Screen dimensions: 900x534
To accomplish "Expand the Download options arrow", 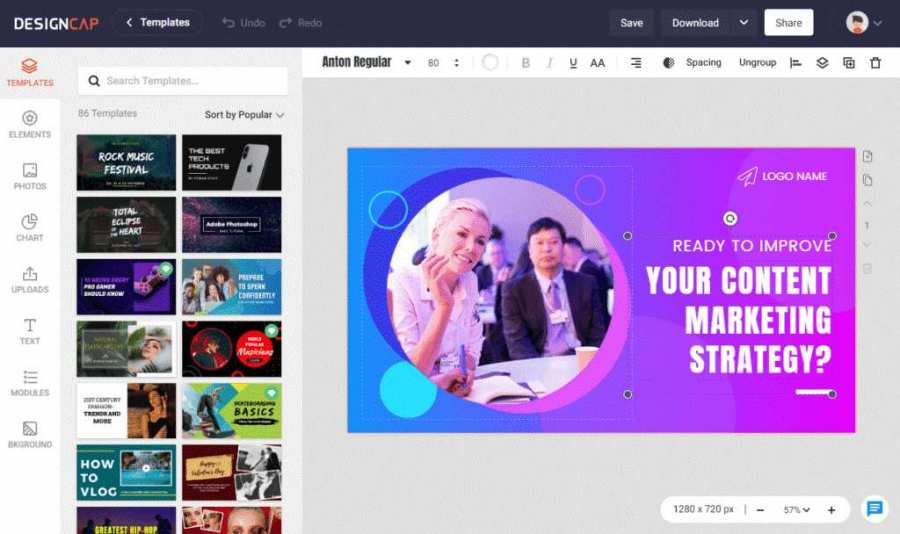I will (744, 23).
